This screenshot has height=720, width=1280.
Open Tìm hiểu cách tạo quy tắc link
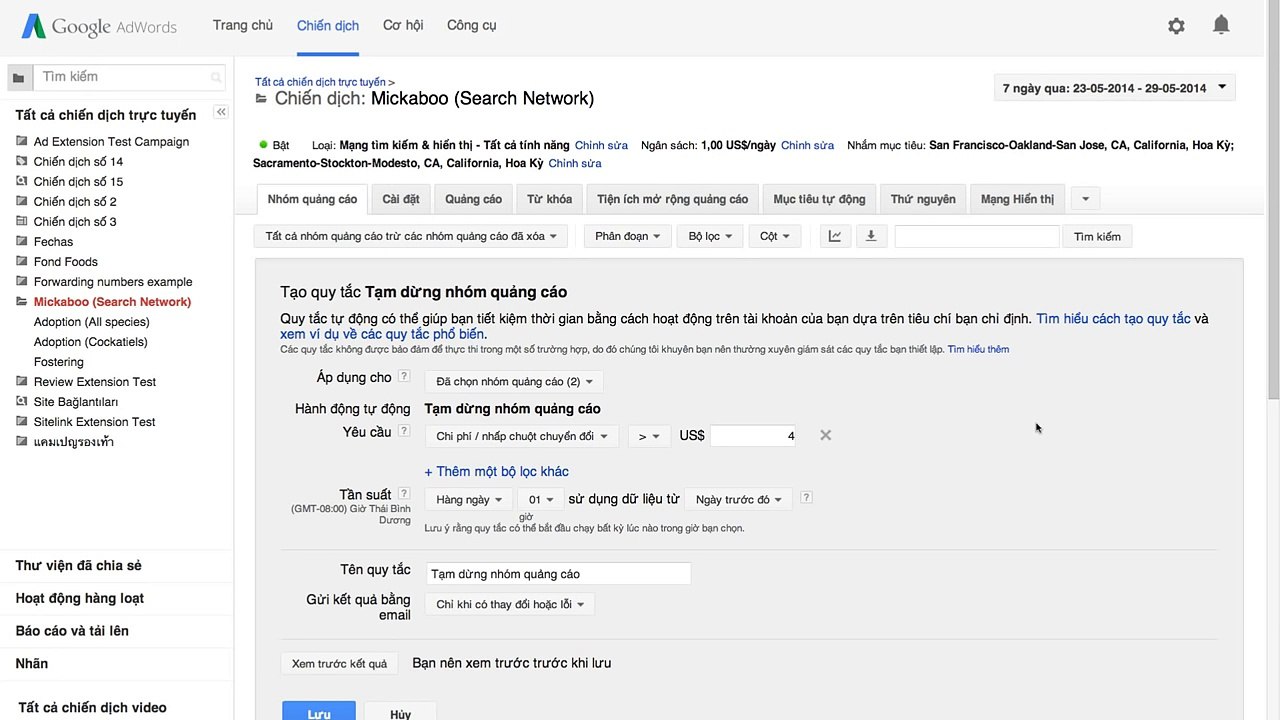pos(1113,319)
